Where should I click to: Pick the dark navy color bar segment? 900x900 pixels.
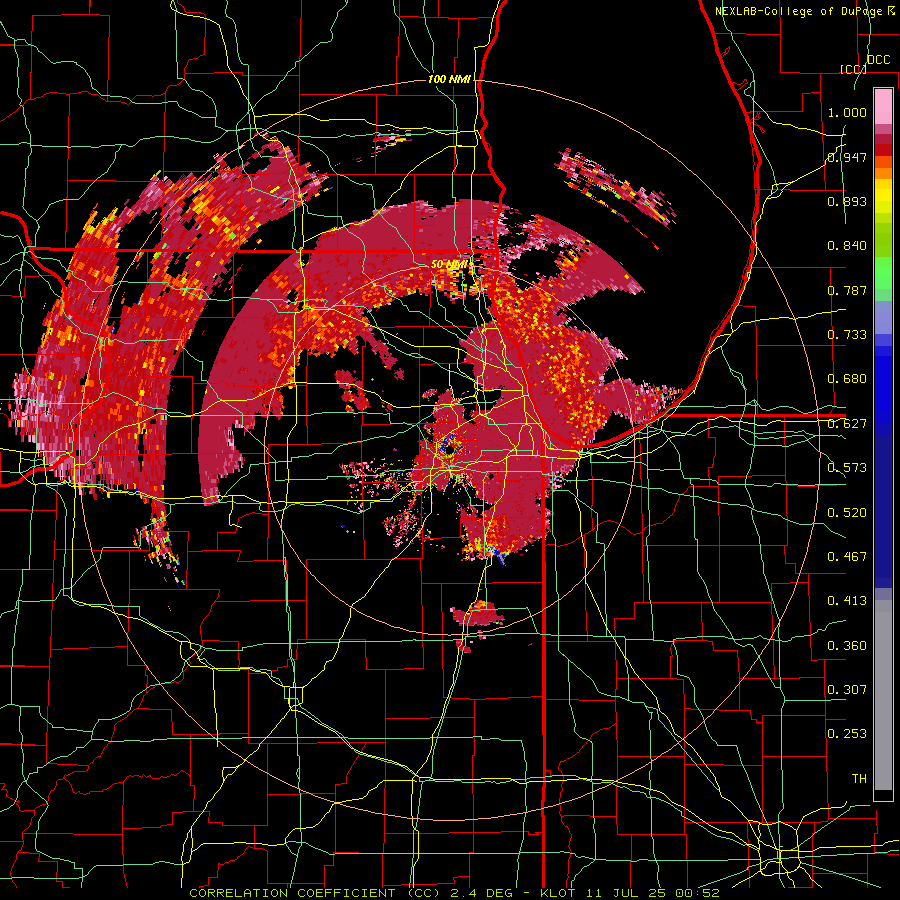pyautogui.click(x=883, y=511)
